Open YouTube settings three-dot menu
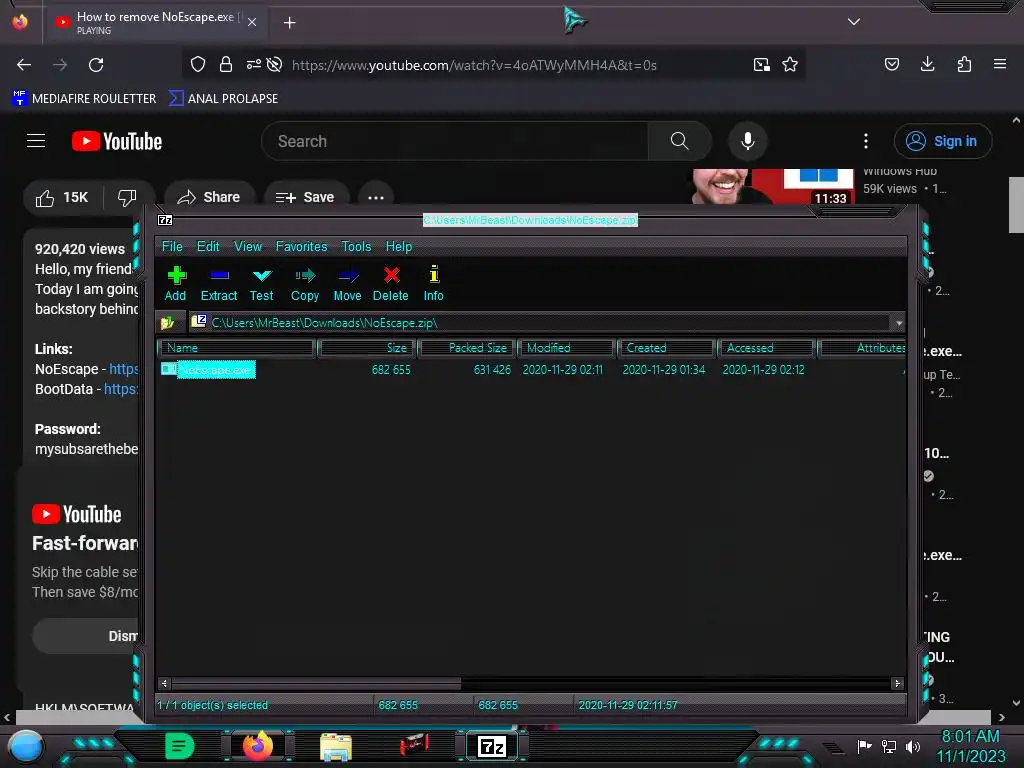The width and height of the screenshot is (1024, 768). coord(866,141)
